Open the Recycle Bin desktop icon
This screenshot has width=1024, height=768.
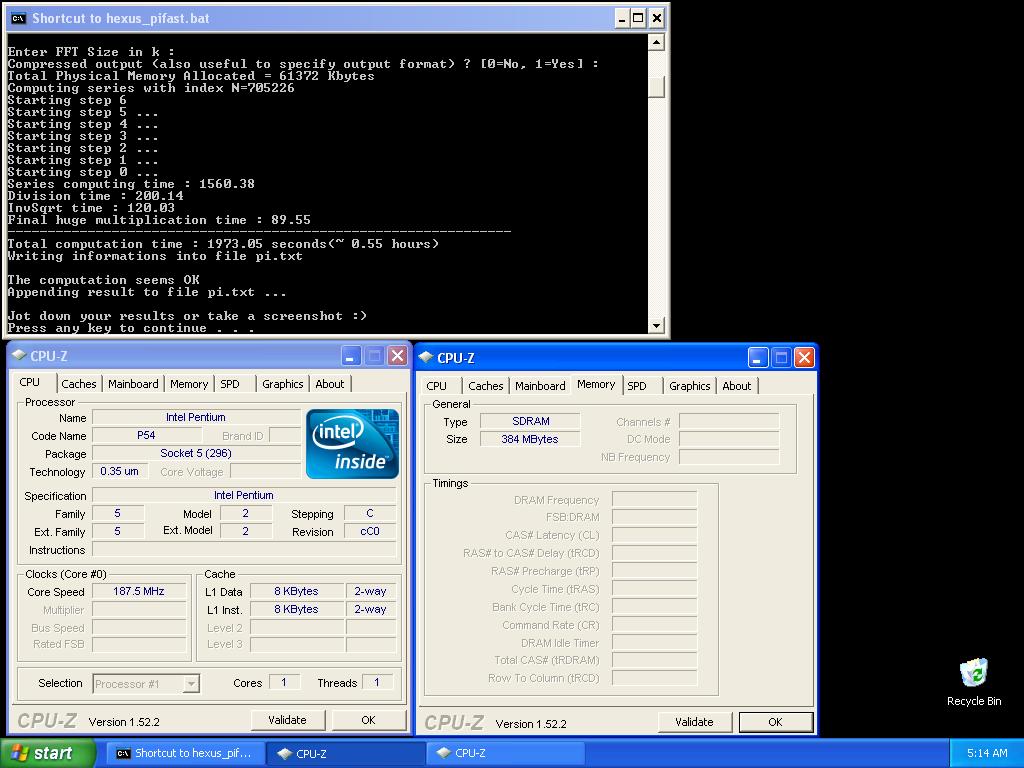point(974,682)
